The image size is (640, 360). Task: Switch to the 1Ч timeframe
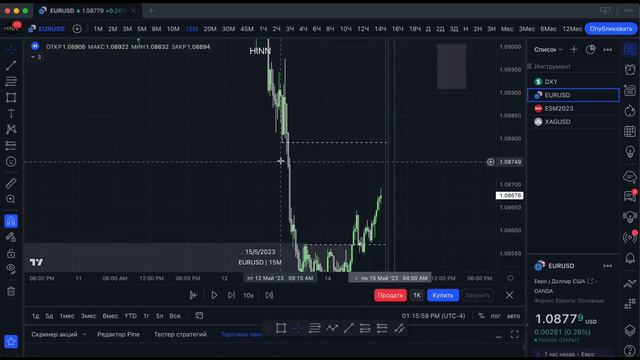coord(263,29)
